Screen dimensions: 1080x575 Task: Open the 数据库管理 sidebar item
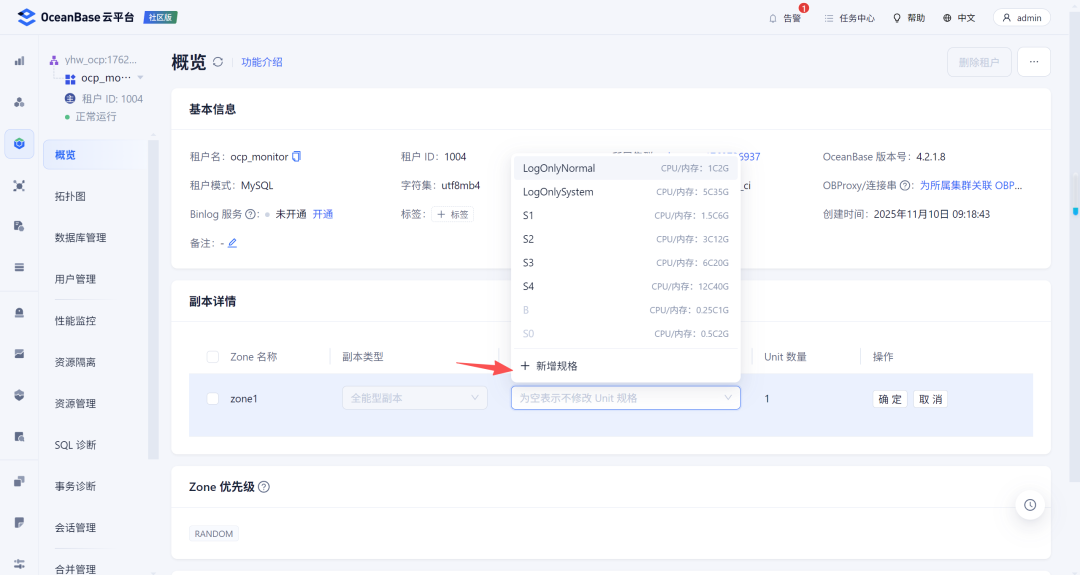(81, 238)
